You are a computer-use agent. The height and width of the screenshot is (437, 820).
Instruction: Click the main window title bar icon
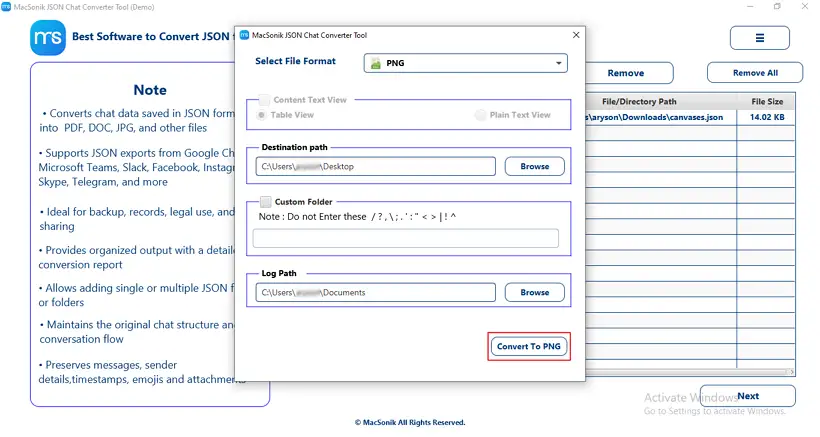[x=6, y=7]
